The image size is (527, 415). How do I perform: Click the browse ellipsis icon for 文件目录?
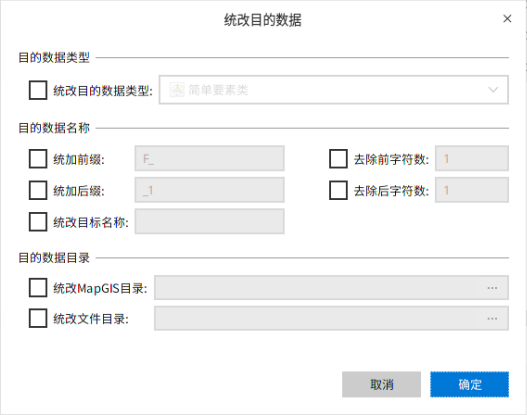[x=492, y=319]
